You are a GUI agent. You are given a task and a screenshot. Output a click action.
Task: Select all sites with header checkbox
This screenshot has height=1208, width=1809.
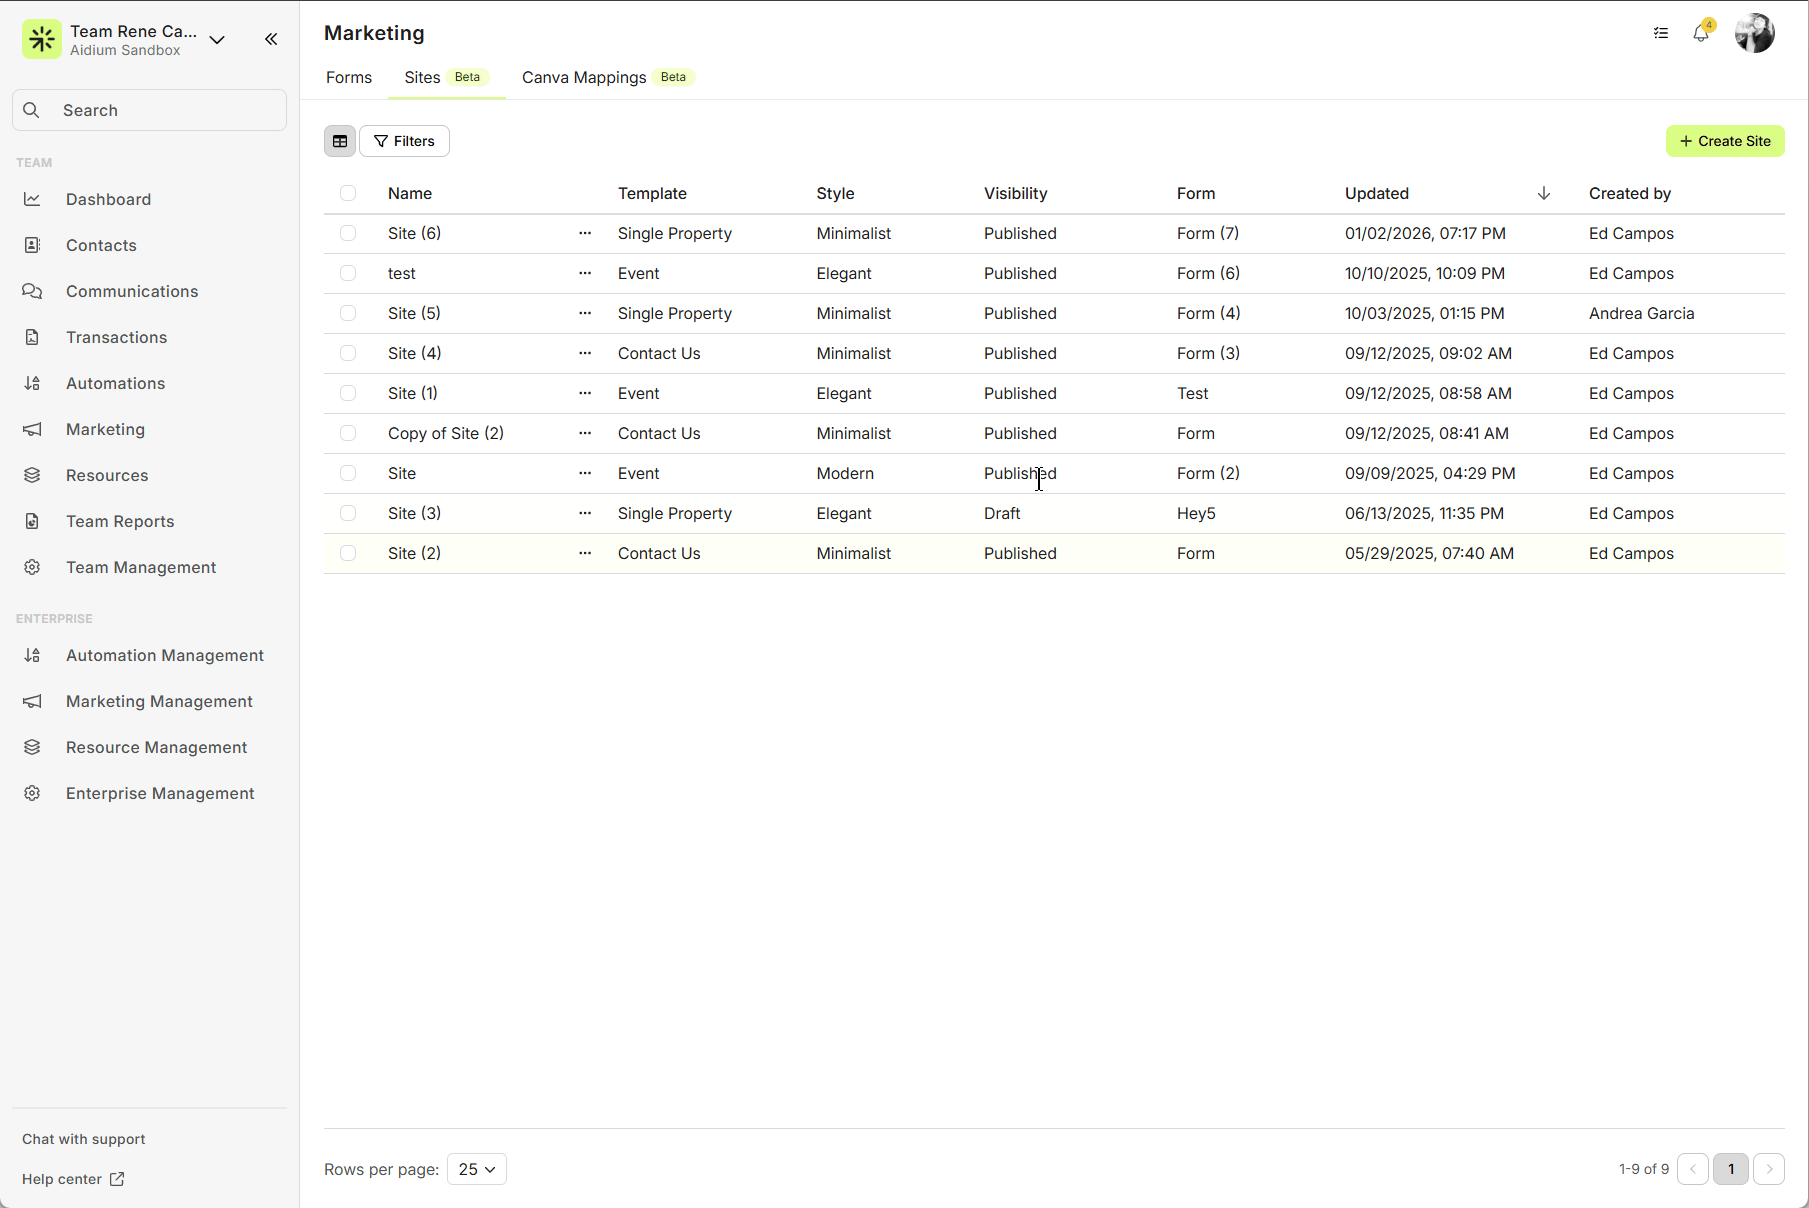(x=348, y=193)
